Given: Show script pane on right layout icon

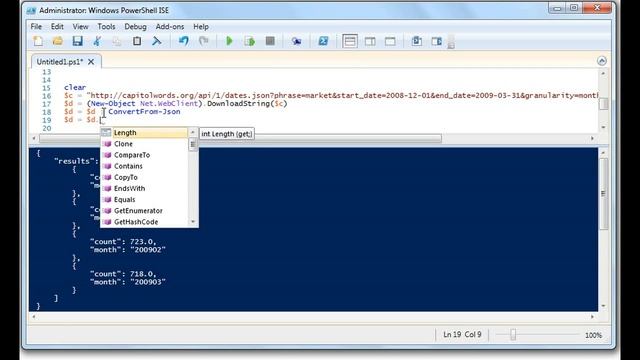Looking at the screenshot, I should click(x=370, y=41).
